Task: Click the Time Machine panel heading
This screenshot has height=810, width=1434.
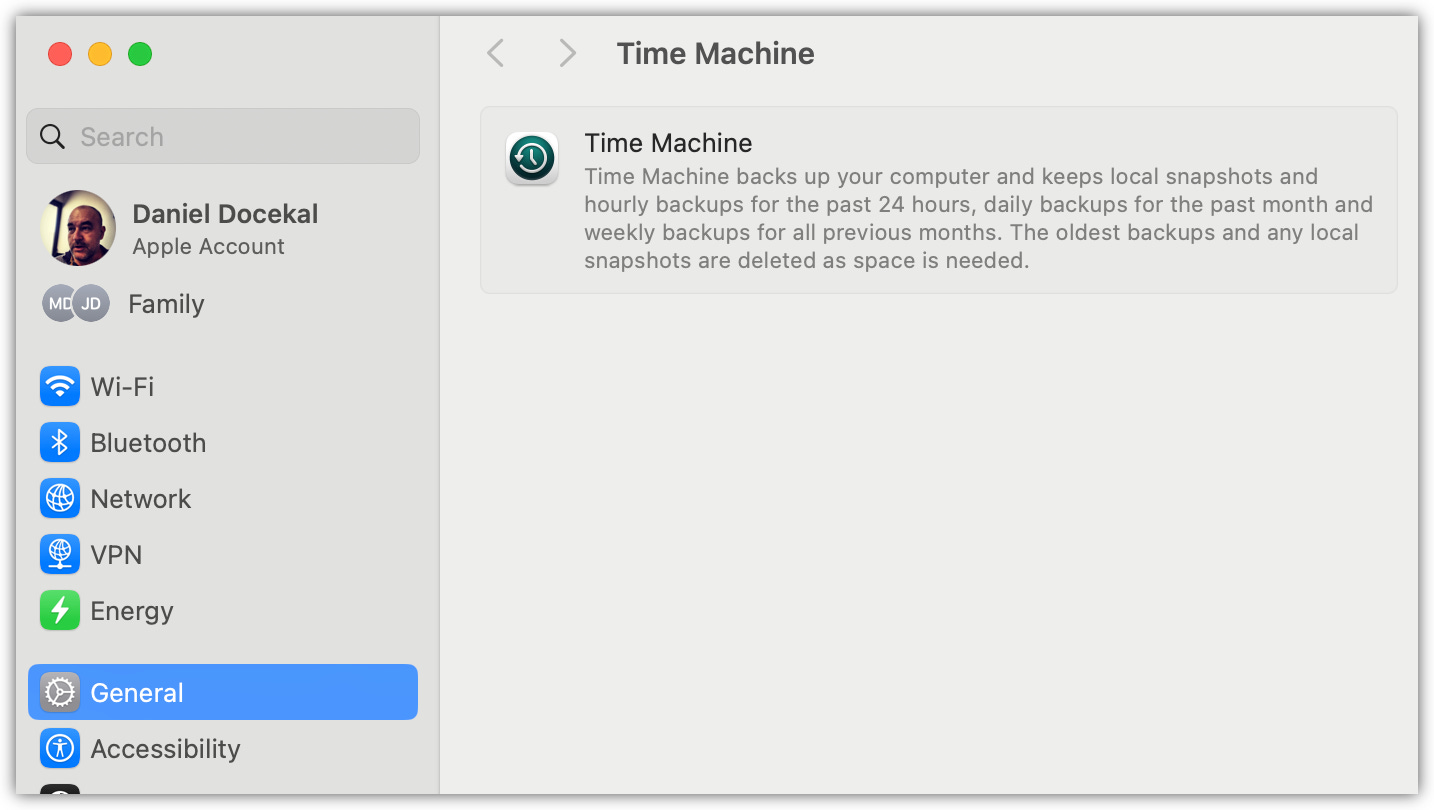Action: pyautogui.click(x=668, y=143)
